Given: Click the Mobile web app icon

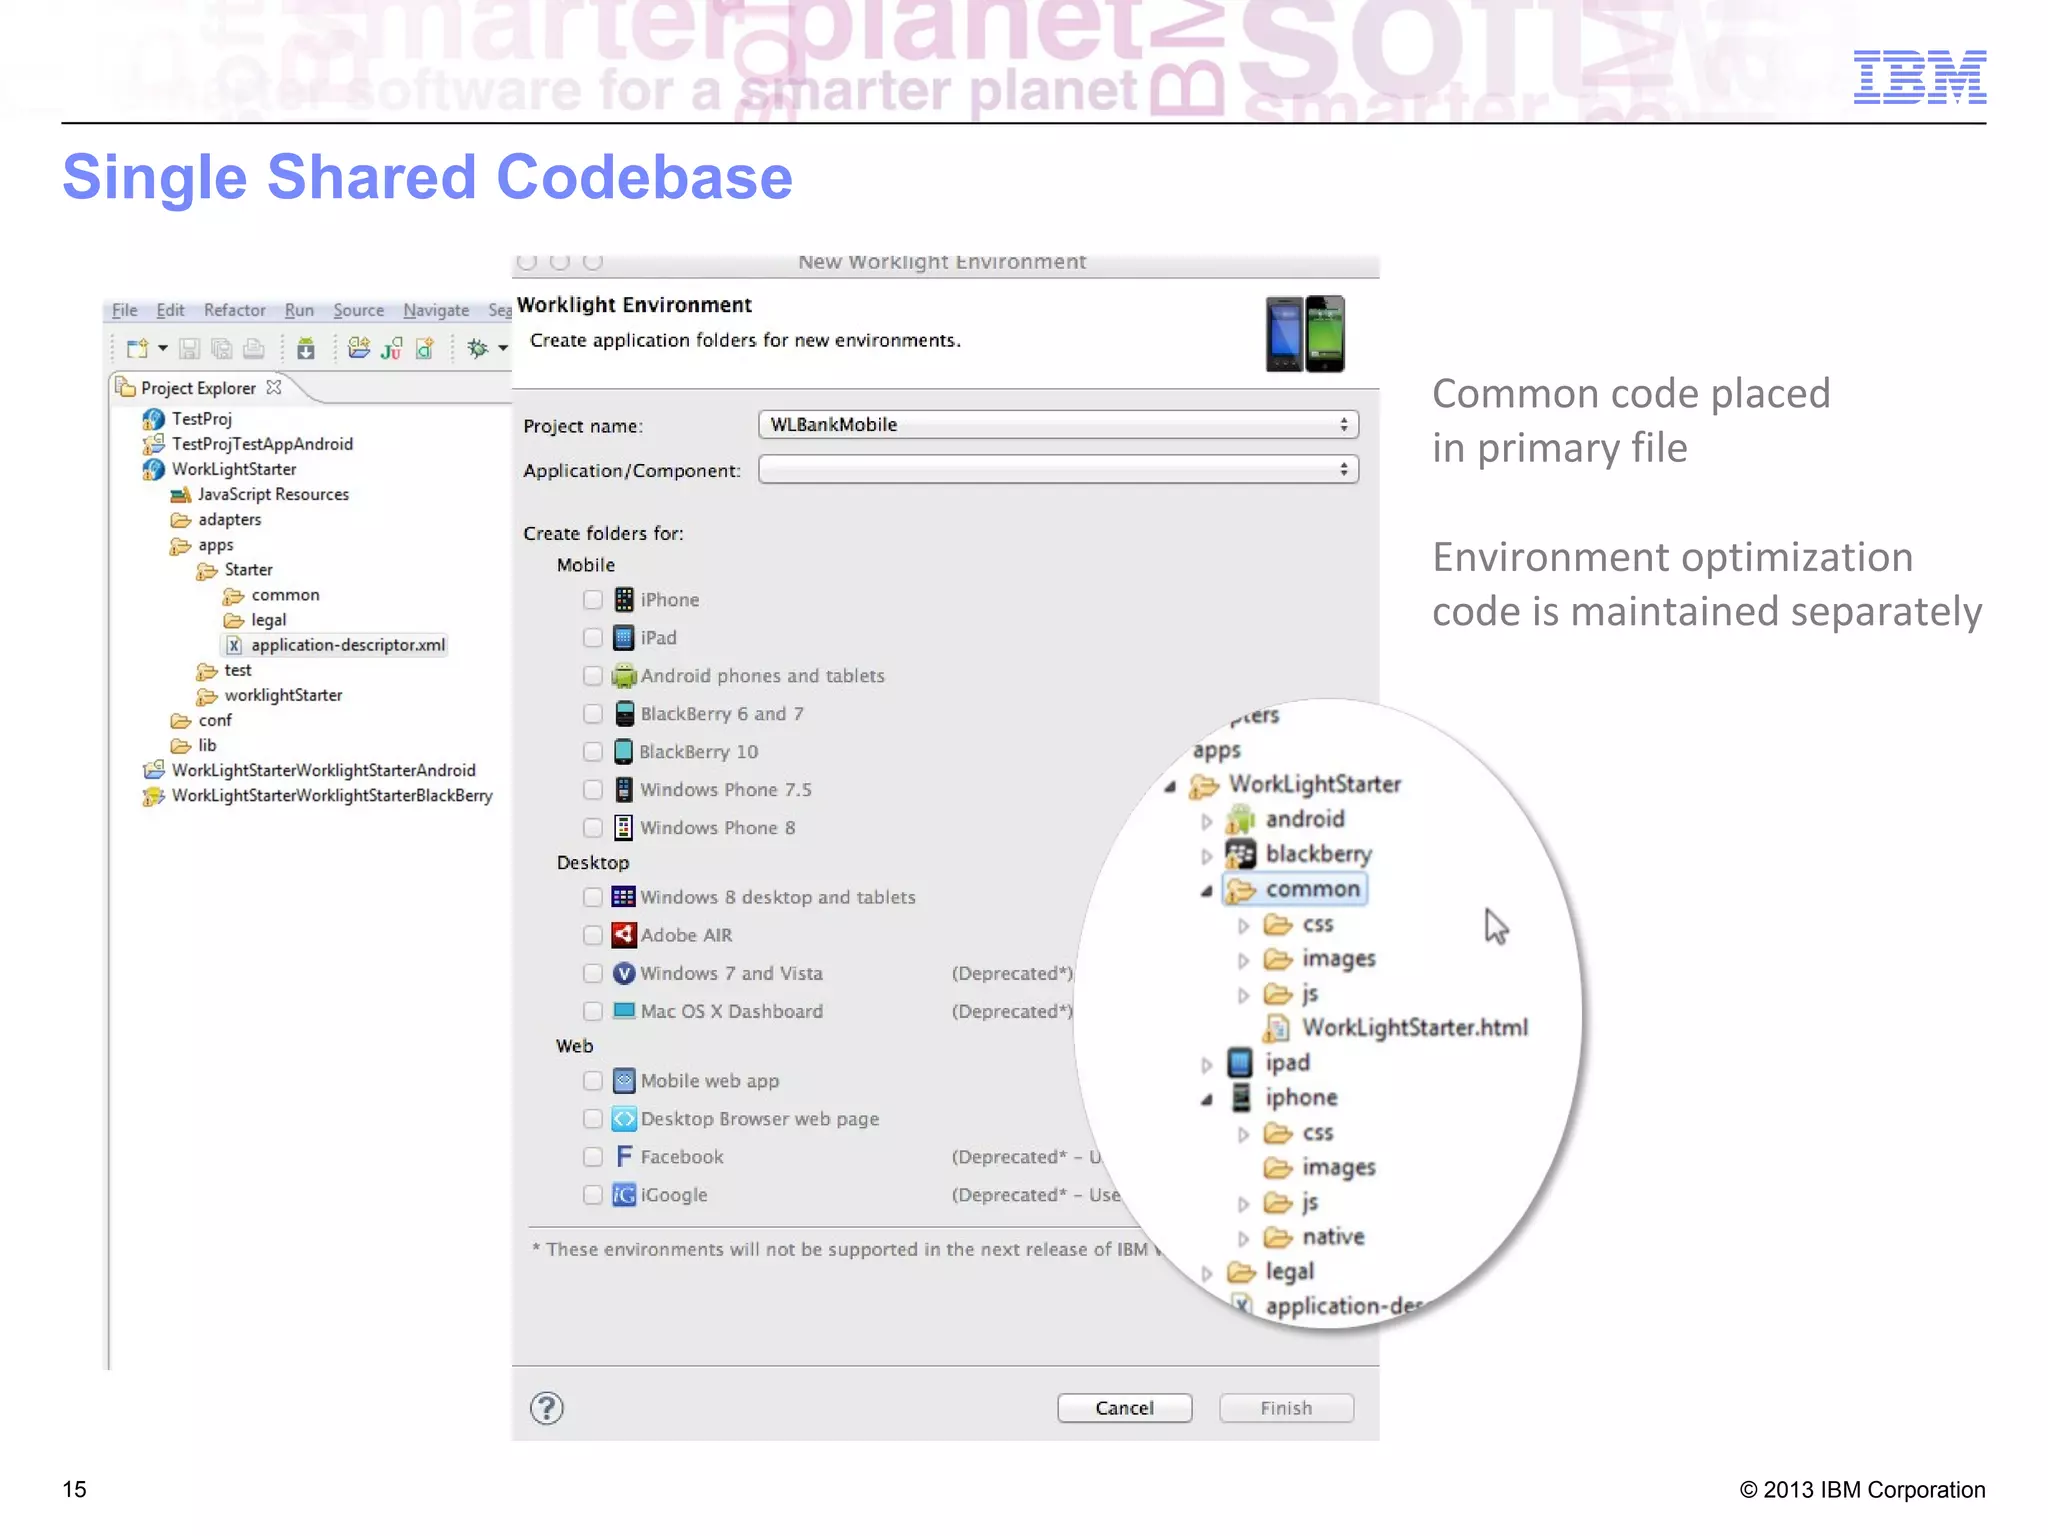Looking at the screenshot, I should [x=623, y=1080].
